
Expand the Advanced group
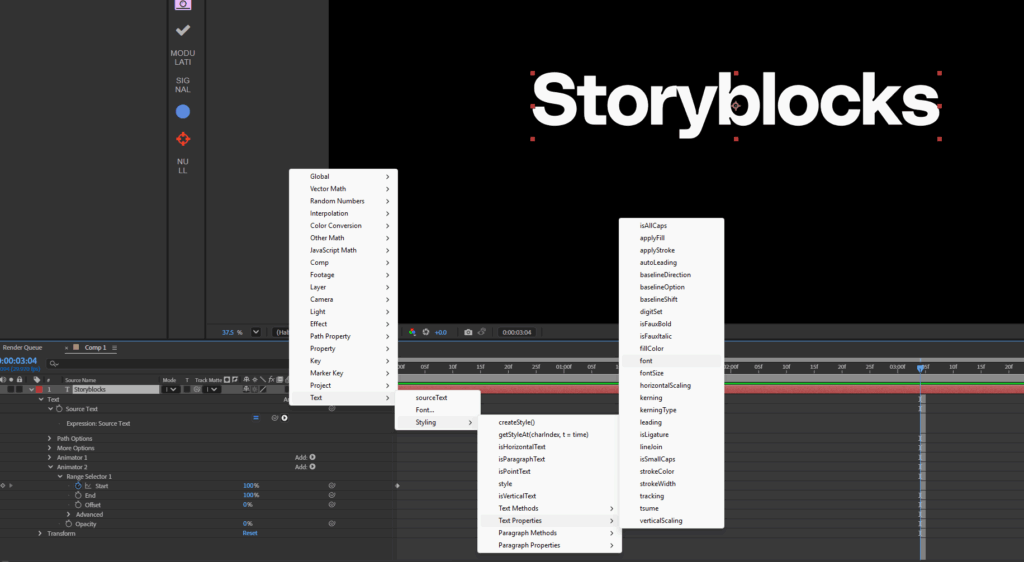[x=69, y=514]
